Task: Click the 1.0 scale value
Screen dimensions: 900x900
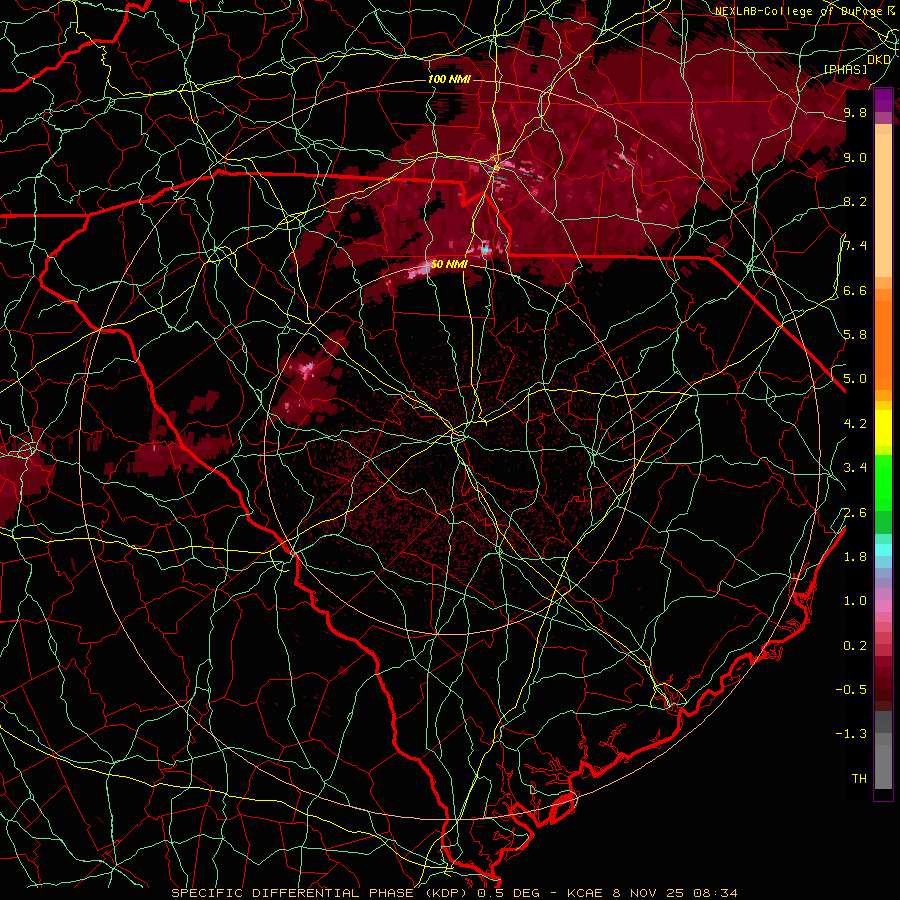Action: tap(855, 601)
